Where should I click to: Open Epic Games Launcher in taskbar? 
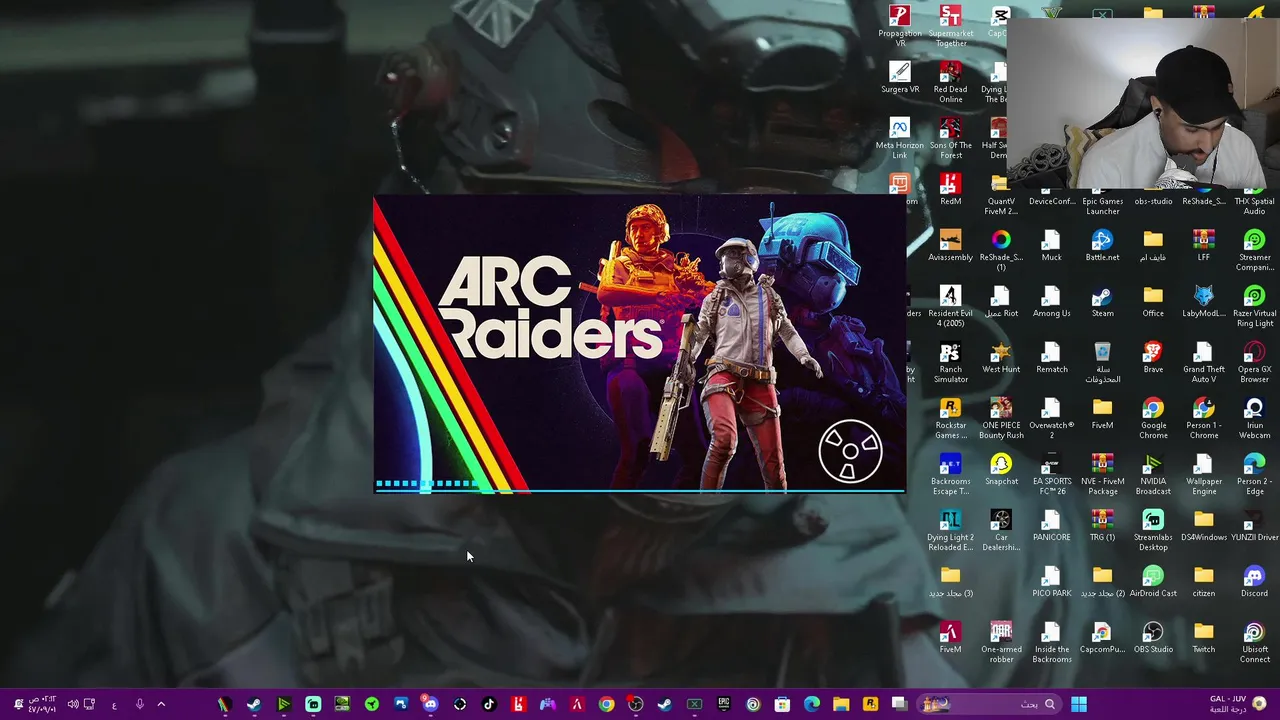pyautogui.click(x=724, y=704)
